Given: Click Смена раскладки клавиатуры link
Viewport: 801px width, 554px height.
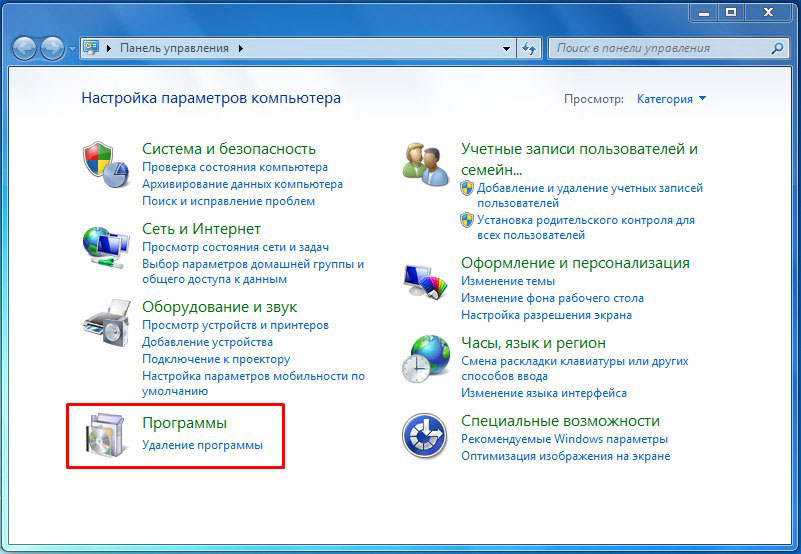Looking at the screenshot, I should pyautogui.click(x=575, y=368).
